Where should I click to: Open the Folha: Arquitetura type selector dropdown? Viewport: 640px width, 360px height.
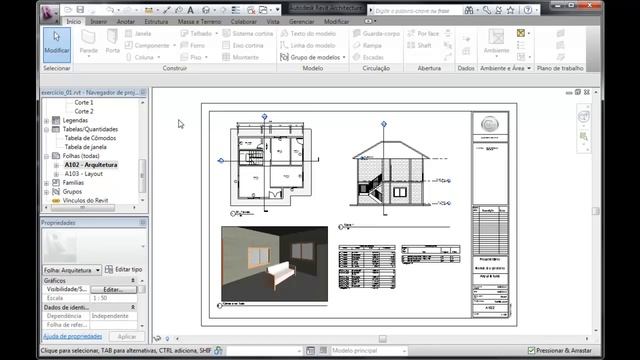pos(72,270)
